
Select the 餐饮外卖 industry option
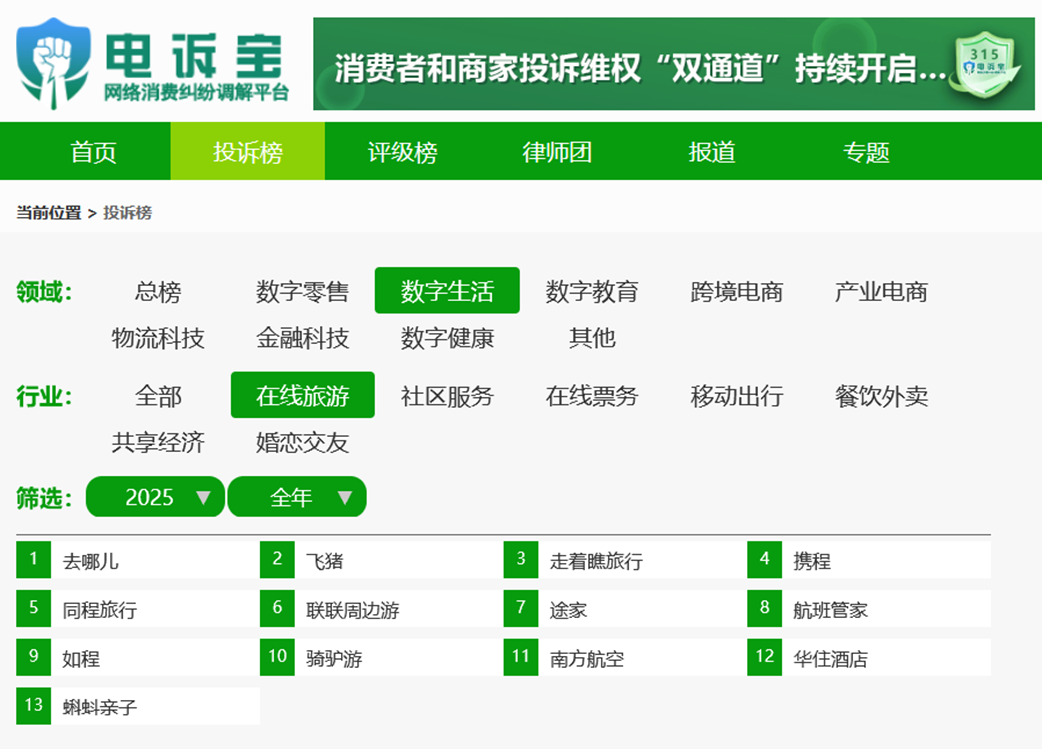(x=882, y=396)
